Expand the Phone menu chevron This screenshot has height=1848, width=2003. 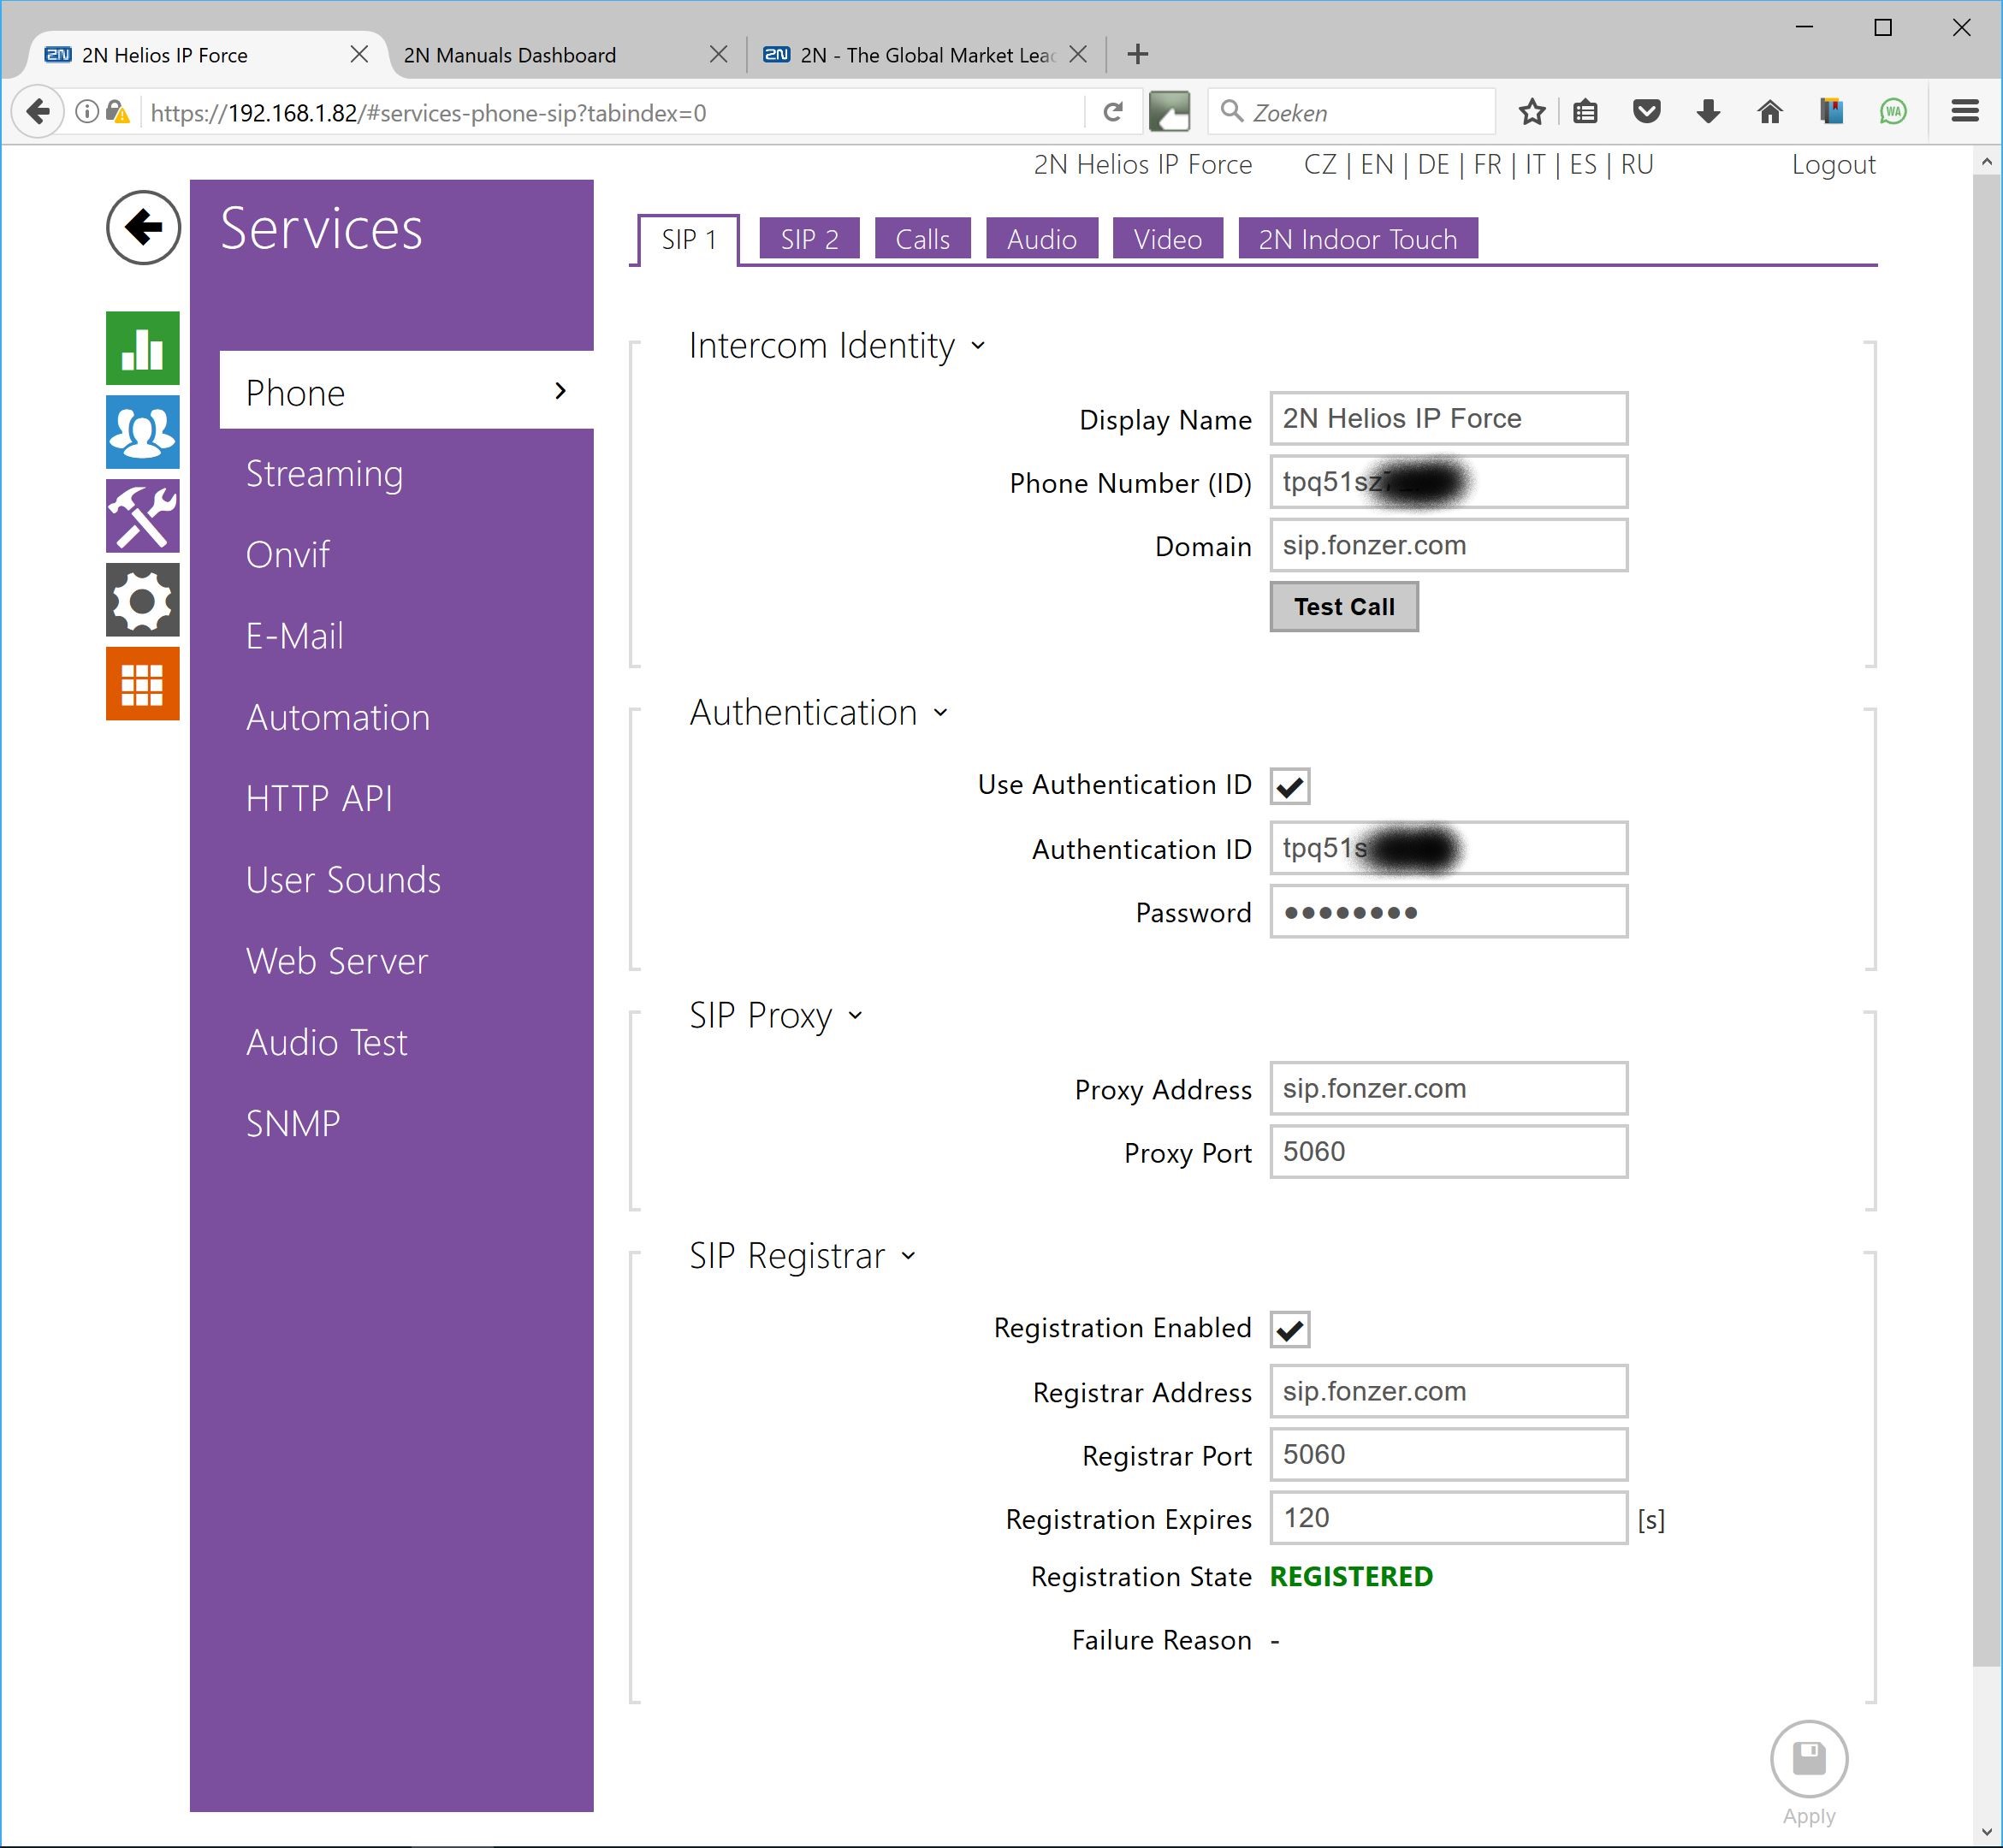point(560,391)
